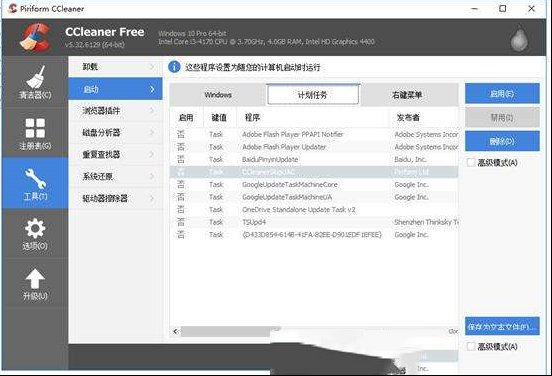Click the Delete (删除) button
552x376 pixels.
(x=502, y=141)
